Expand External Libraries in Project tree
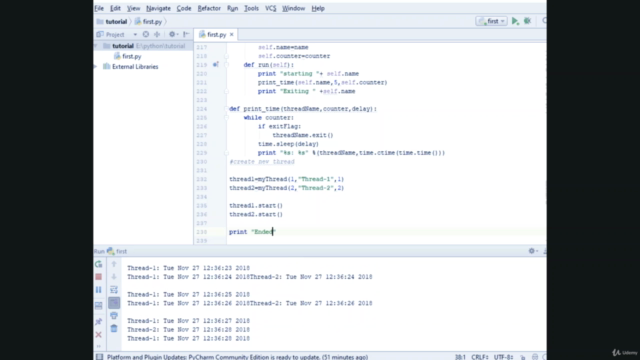Viewport: 640px width, 360px height. [96, 67]
